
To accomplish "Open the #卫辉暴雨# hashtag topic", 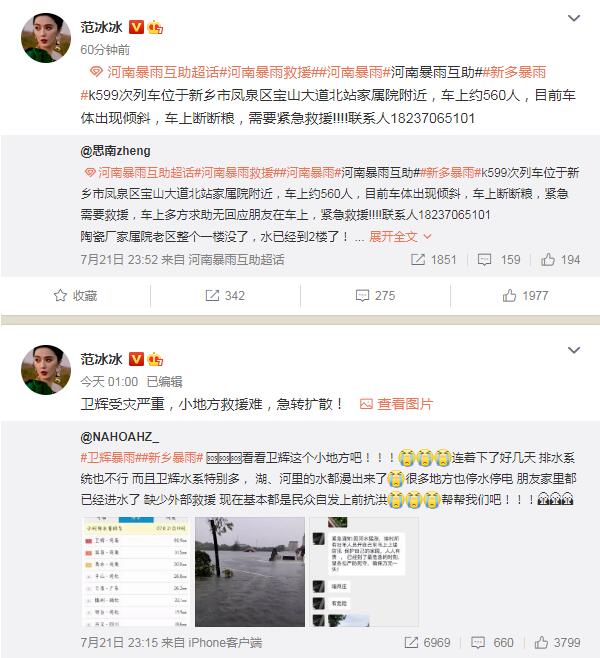I will tap(111, 457).
